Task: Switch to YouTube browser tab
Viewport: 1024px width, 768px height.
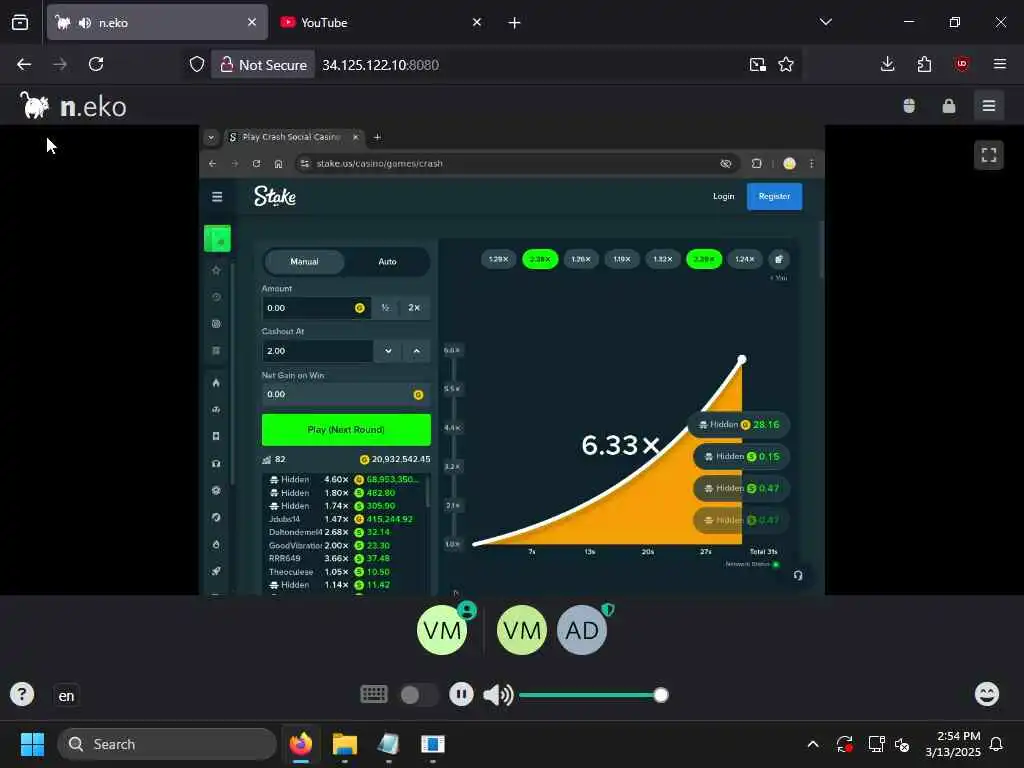Action: click(381, 22)
